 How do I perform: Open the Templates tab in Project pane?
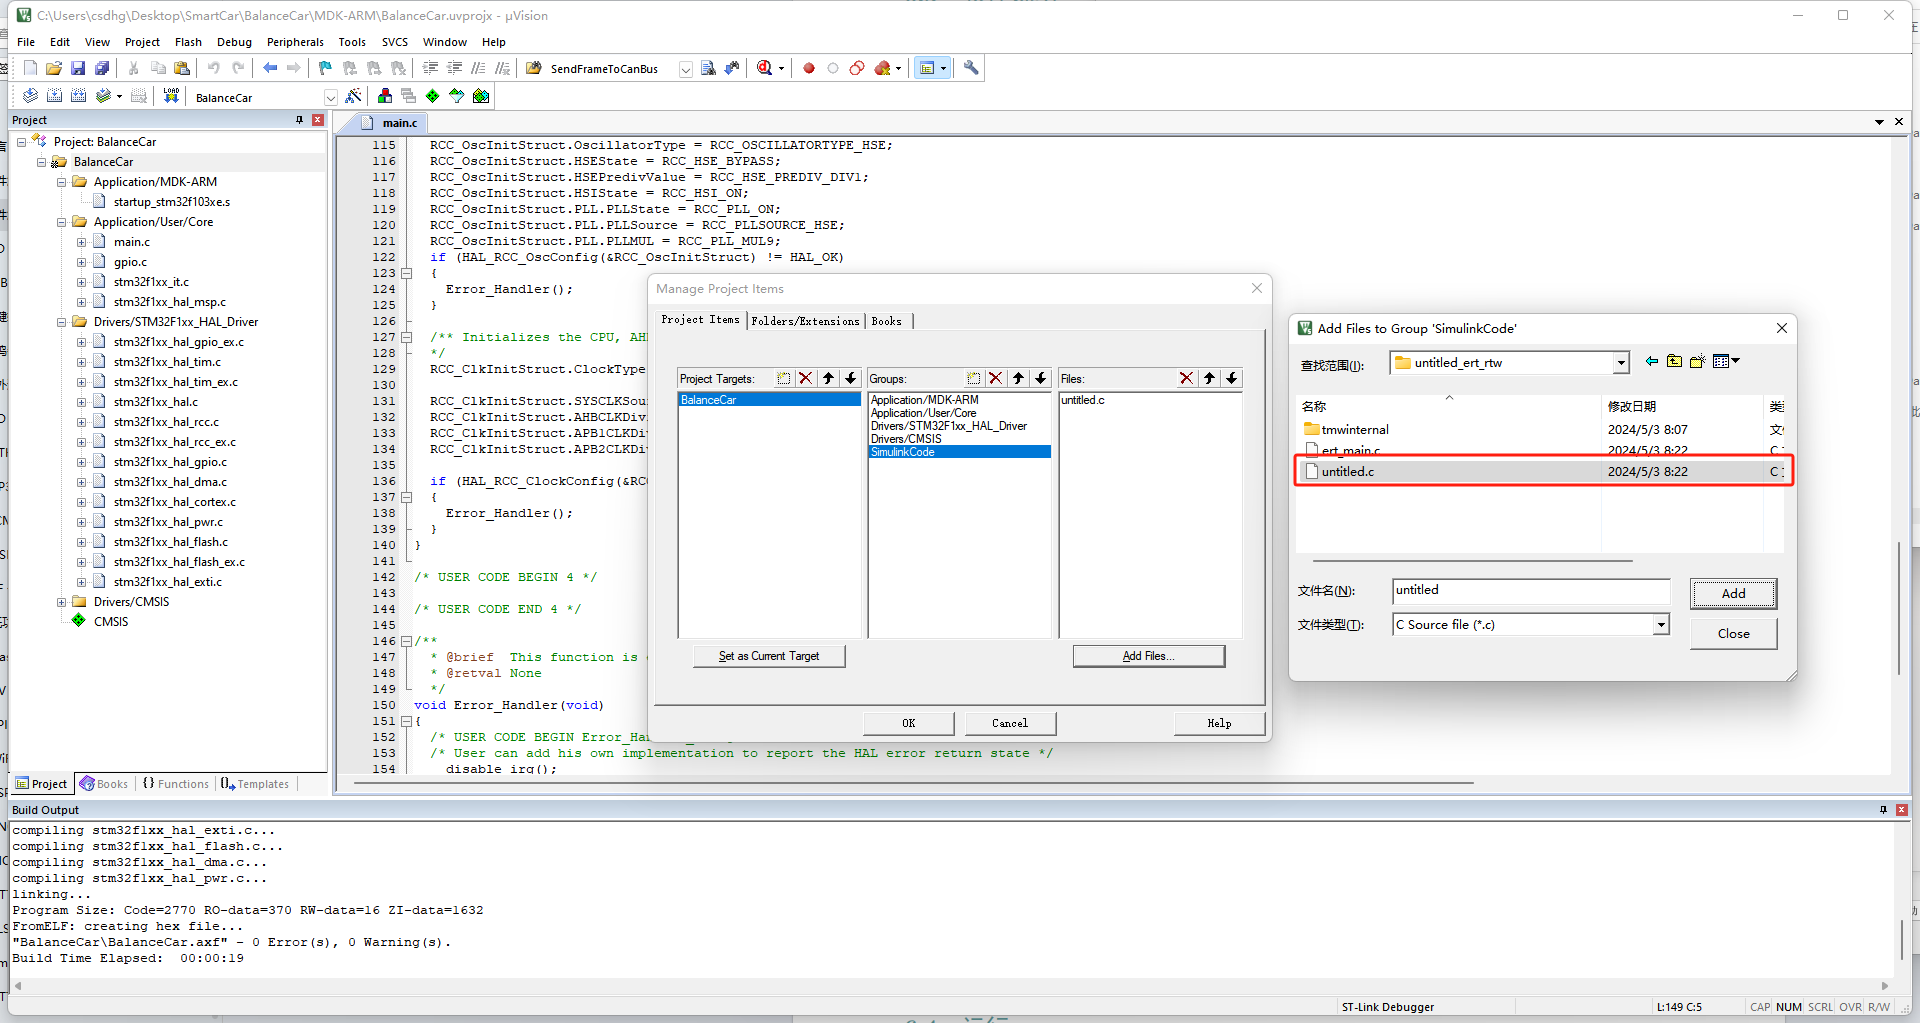[255, 784]
